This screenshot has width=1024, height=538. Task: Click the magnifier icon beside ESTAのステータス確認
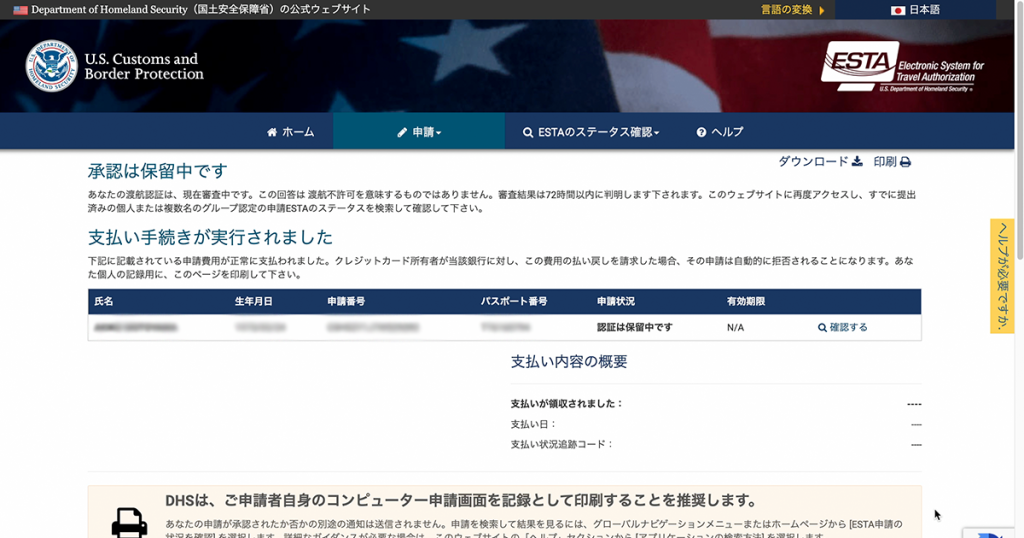[x=528, y=132]
